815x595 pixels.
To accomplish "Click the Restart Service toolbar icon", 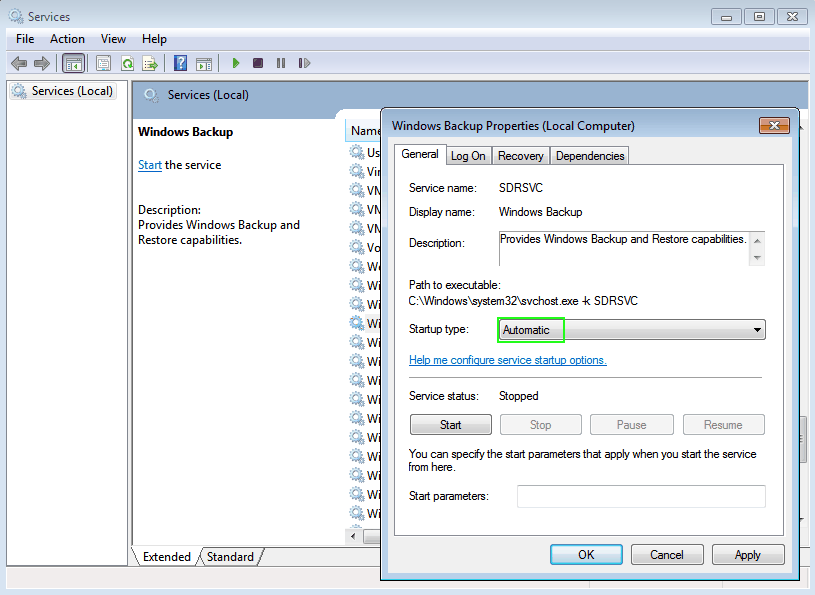I will point(304,63).
